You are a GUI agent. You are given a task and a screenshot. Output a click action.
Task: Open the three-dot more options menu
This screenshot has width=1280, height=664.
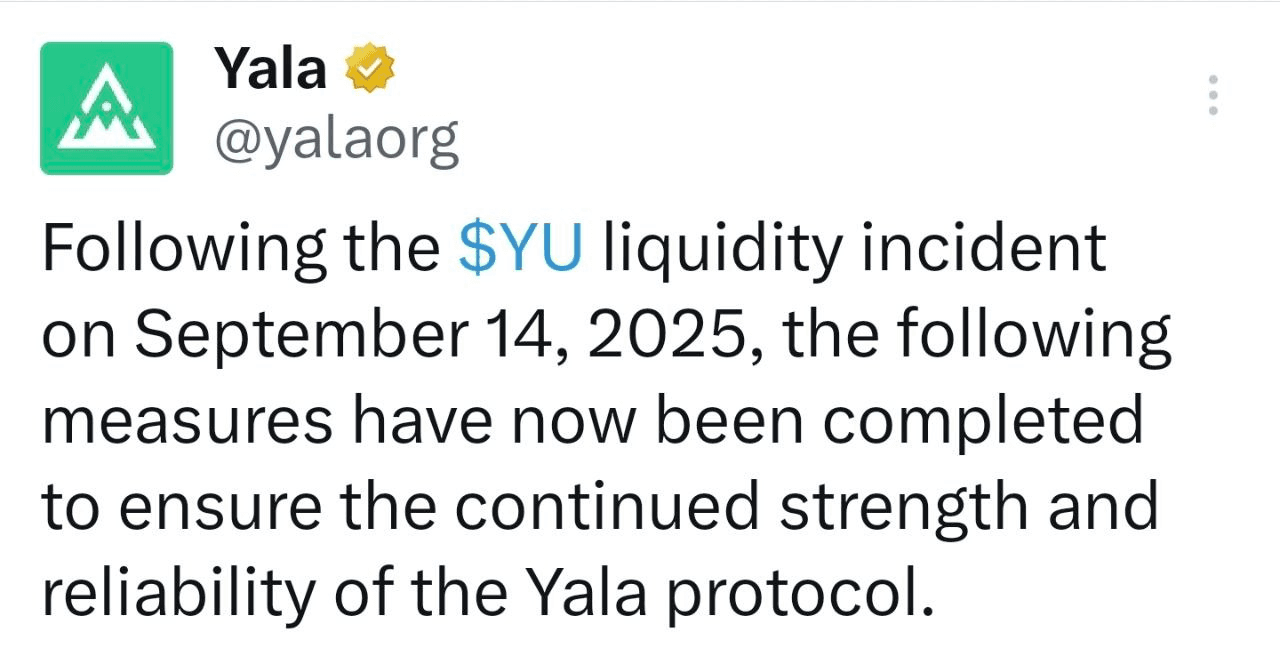(1213, 95)
